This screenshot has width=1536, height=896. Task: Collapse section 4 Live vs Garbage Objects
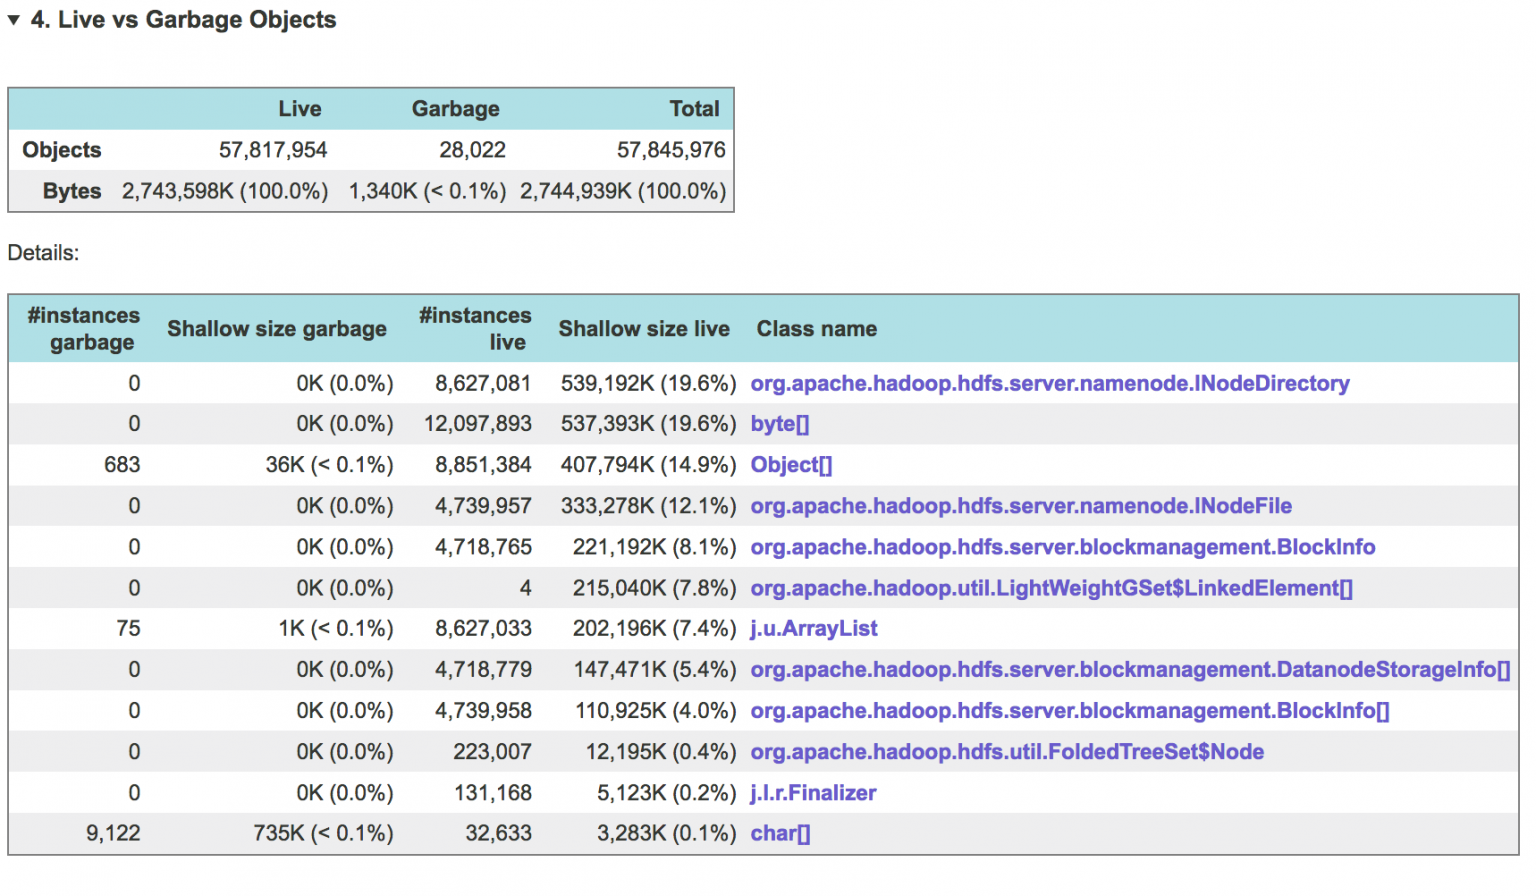coord(14,18)
